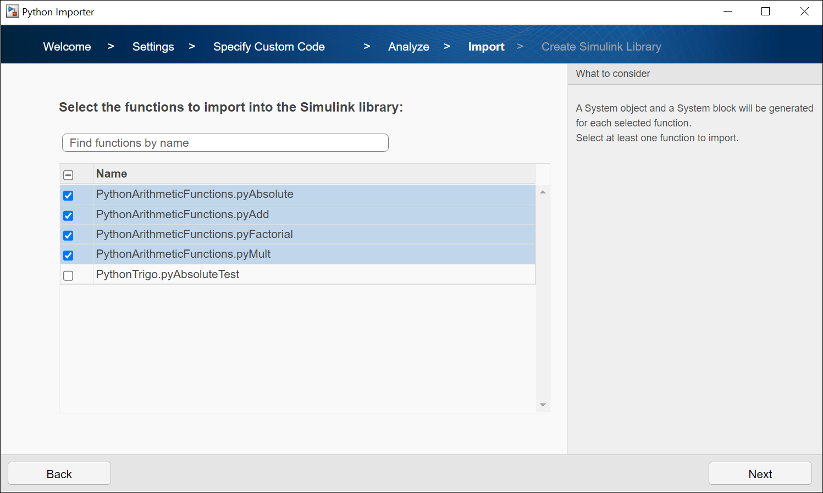The image size is (823, 493).
Task: Navigate to Specify Custom Code step
Action: coord(269,47)
